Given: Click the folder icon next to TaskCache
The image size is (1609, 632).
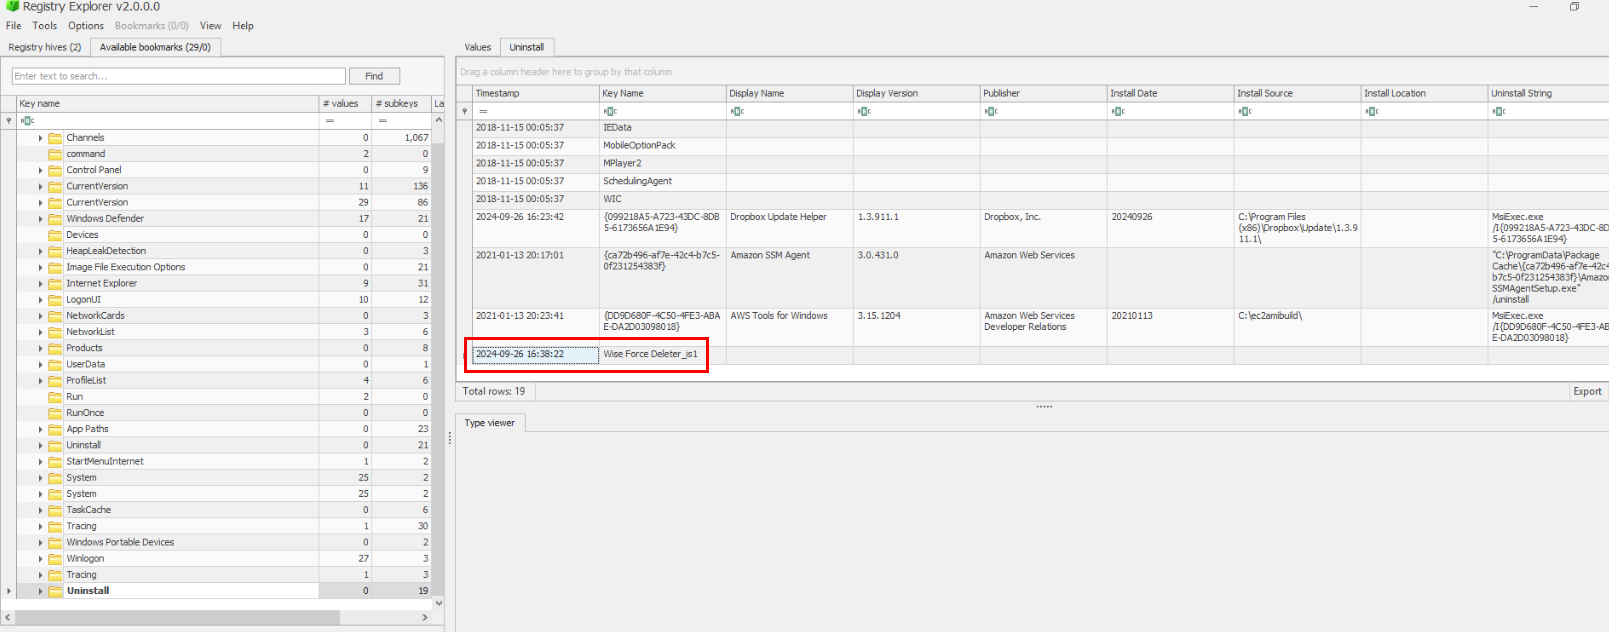Looking at the screenshot, I should coord(55,510).
